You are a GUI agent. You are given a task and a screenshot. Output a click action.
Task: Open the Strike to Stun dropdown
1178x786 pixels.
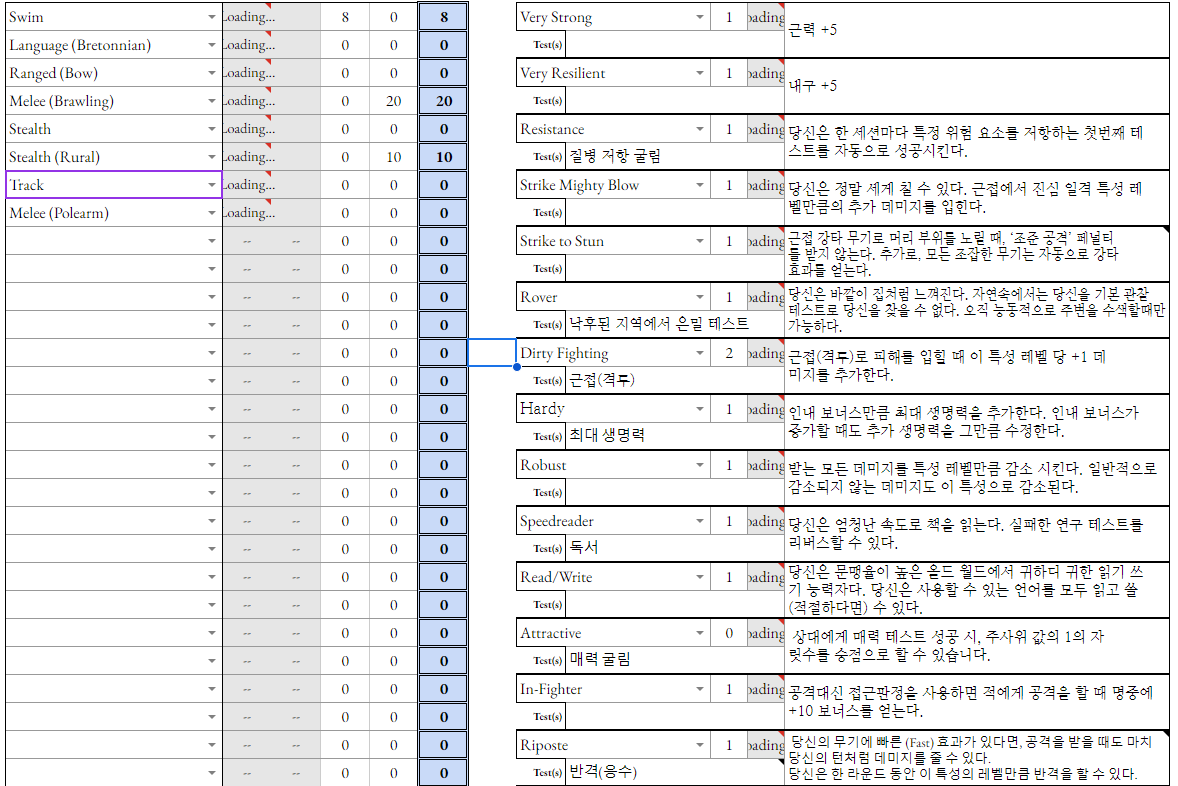click(x=700, y=242)
